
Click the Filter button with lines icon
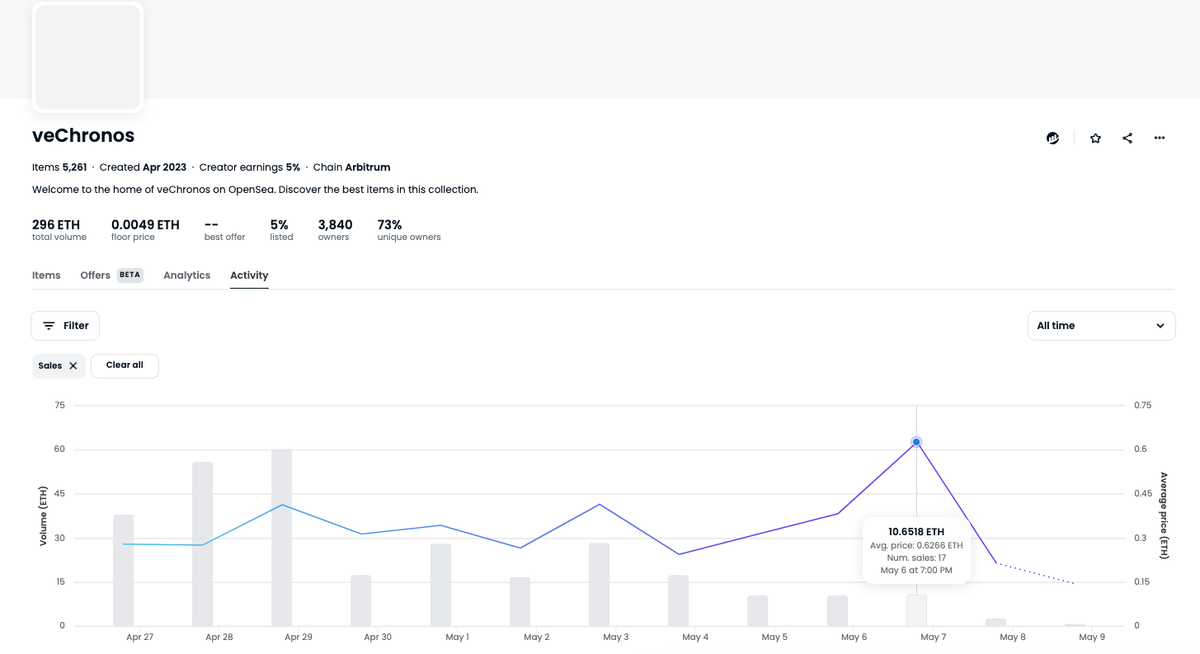(x=65, y=326)
